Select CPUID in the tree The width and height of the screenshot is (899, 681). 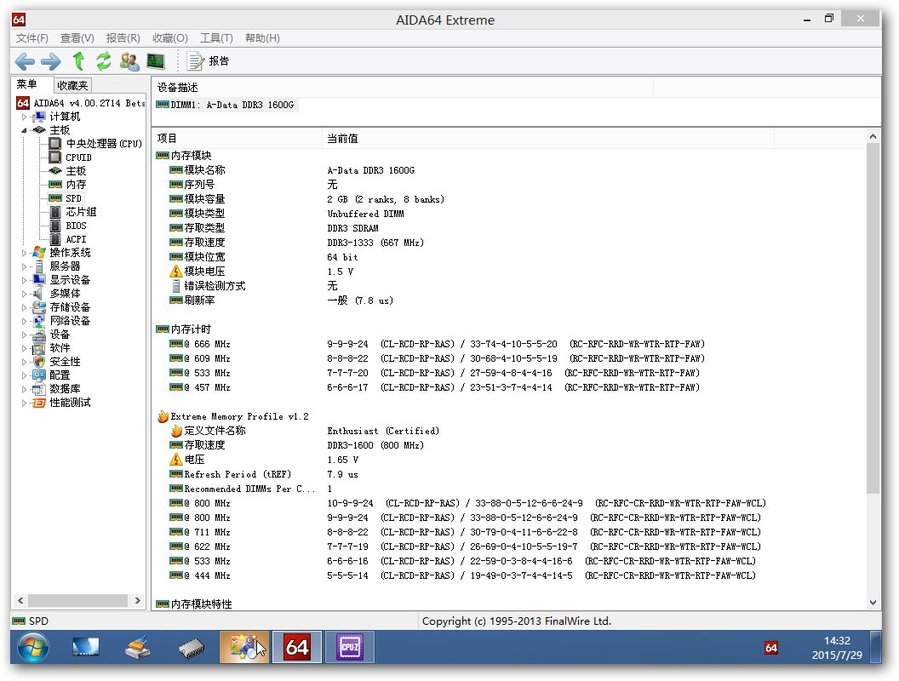tap(71, 157)
